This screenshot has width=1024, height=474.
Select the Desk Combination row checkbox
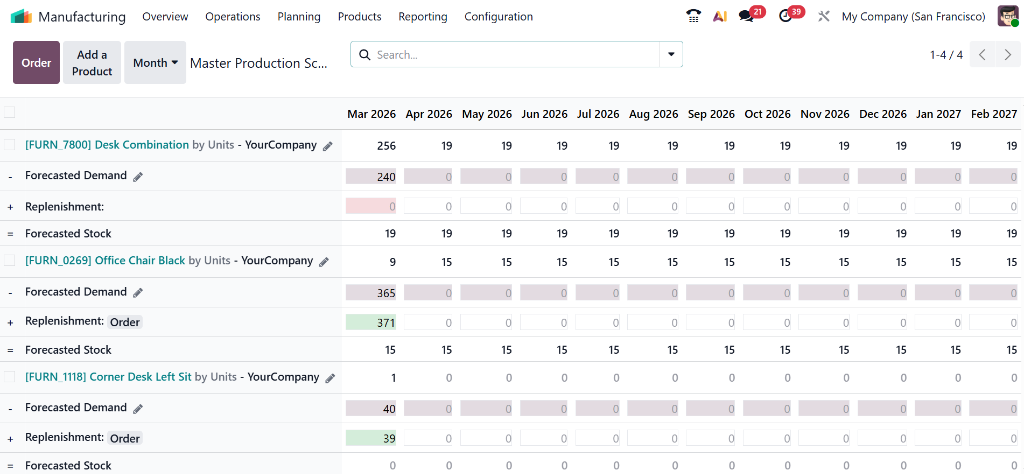coord(9,145)
